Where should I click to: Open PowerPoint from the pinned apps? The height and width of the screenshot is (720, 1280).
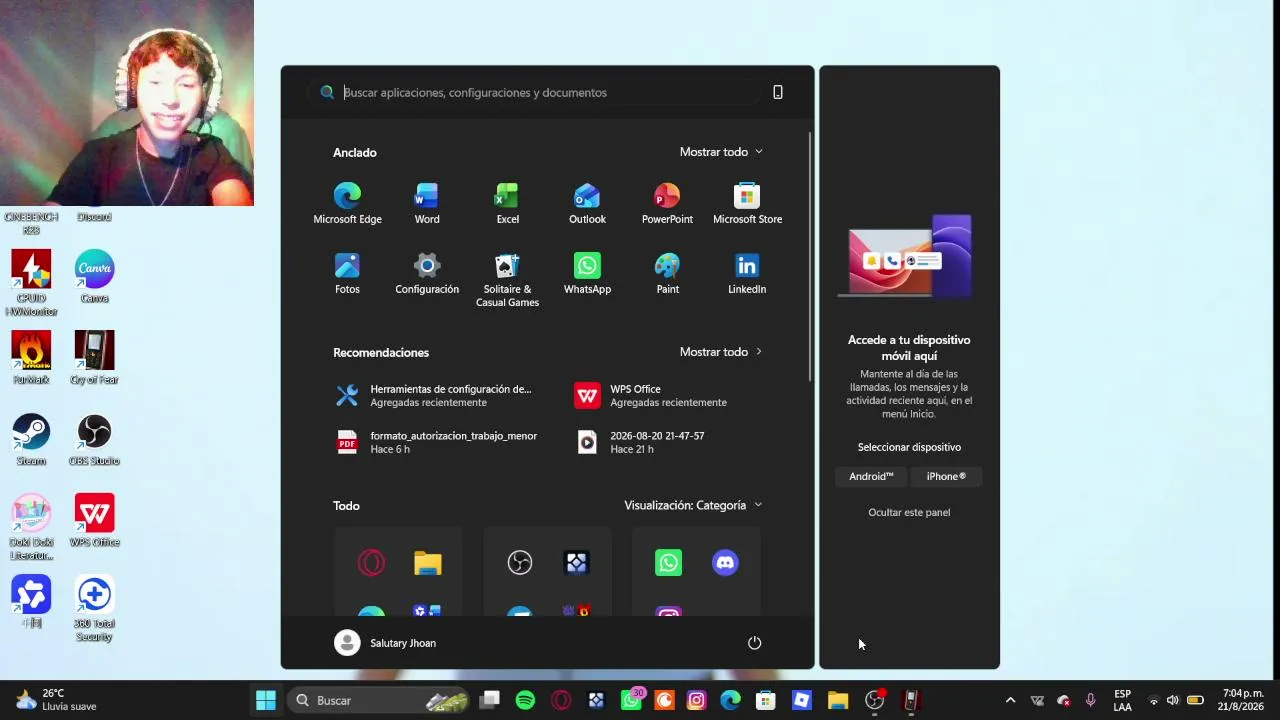coord(667,203)
